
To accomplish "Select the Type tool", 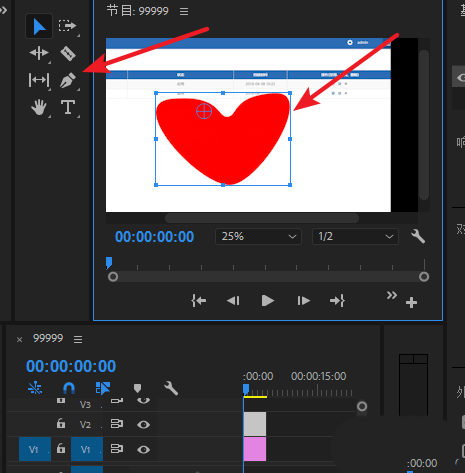I will pos(68,107).
